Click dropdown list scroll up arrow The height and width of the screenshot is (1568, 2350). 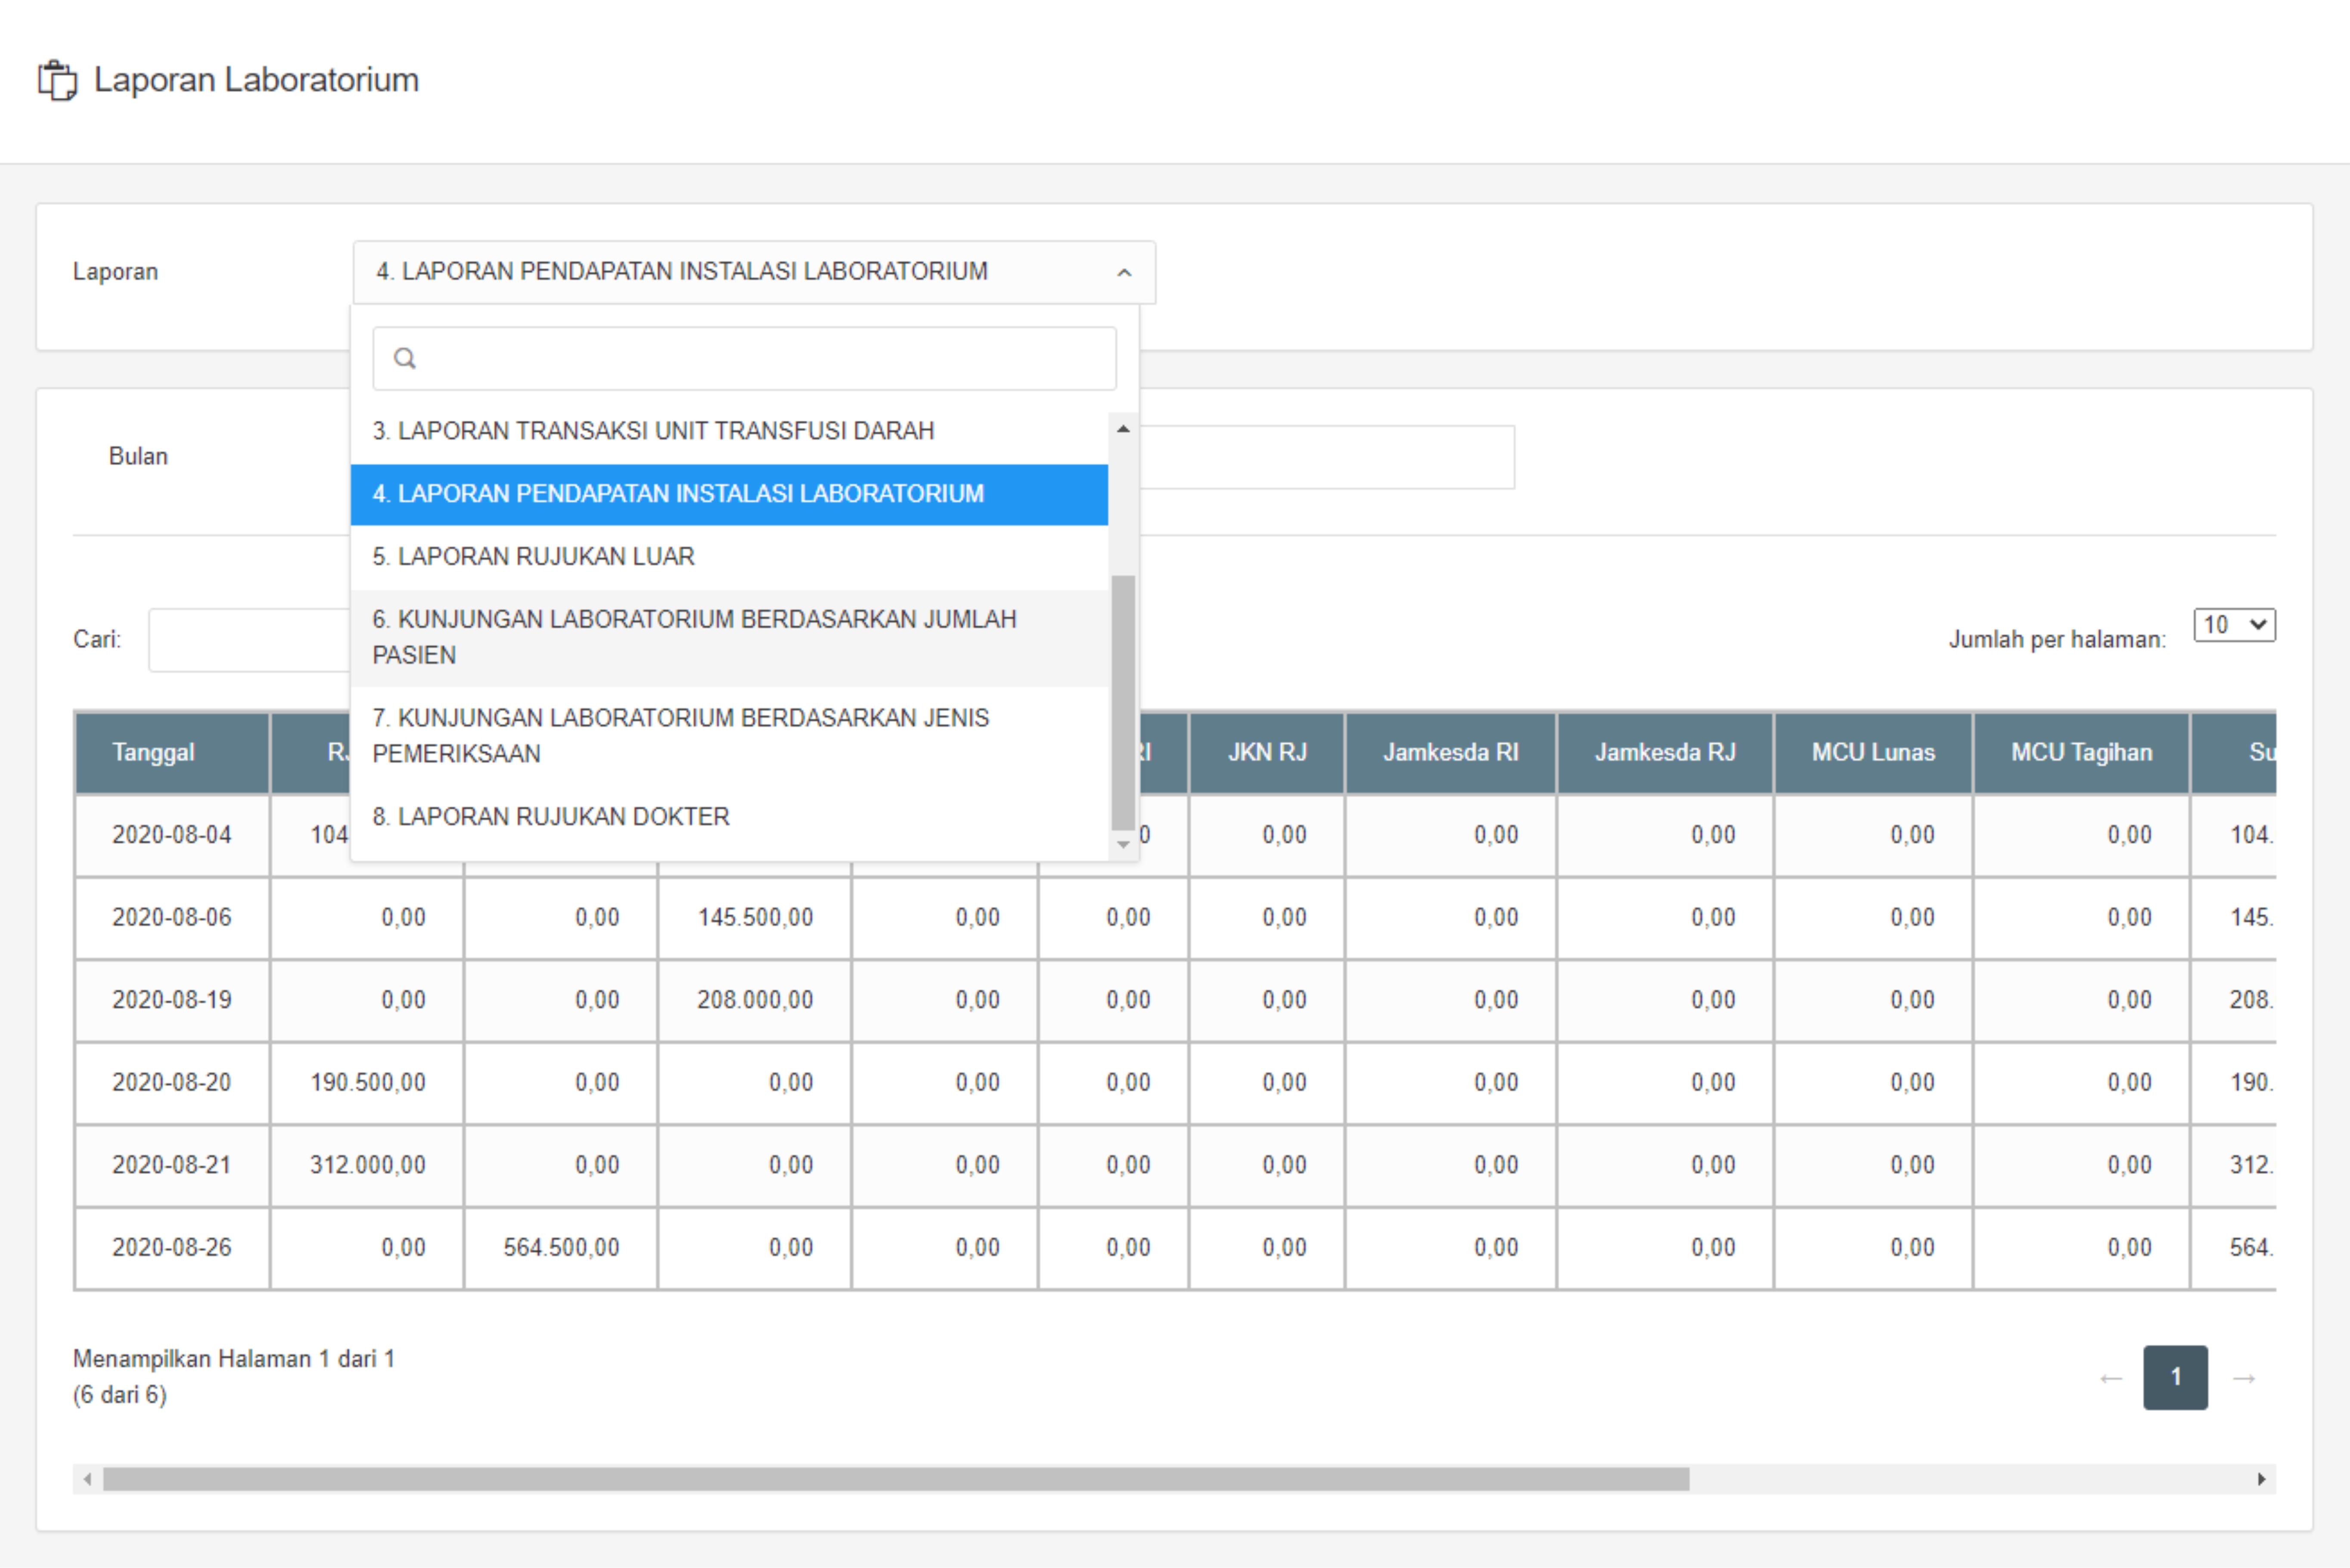(x=1123, y=429)
